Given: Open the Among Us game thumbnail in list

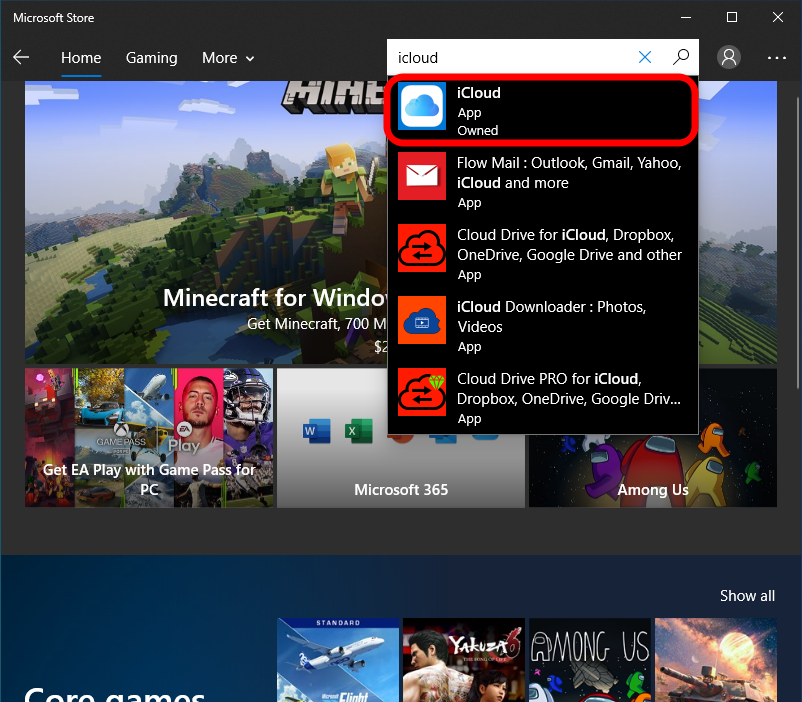Looking at the screenshot, I should (590, 660).
